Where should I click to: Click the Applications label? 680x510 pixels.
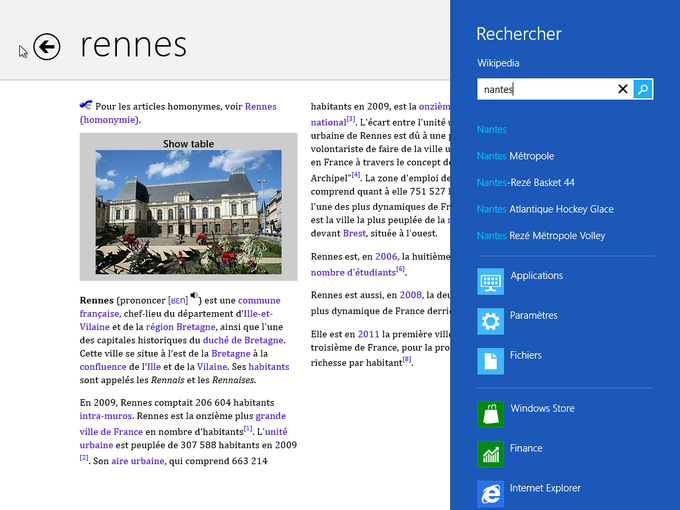click(x=536, y=275)
